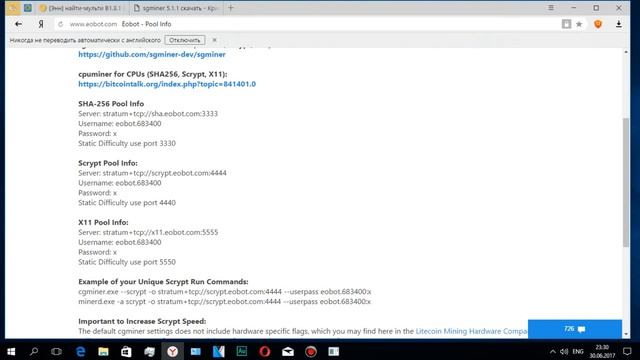Screen dimensions: 640x360
Task: Select the text 'Static Difficulty use port 4440'
Action: tap(127, 202)
